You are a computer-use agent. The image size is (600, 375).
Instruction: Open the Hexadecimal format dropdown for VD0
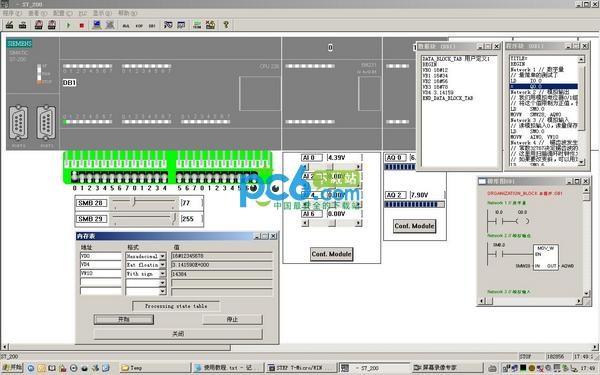[163, 256]
